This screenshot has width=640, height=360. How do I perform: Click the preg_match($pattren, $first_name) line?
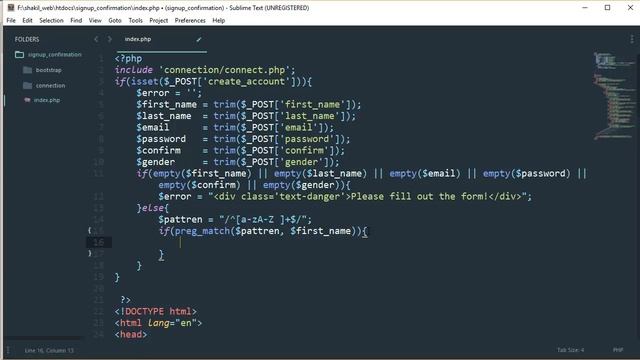click(263, 231)
